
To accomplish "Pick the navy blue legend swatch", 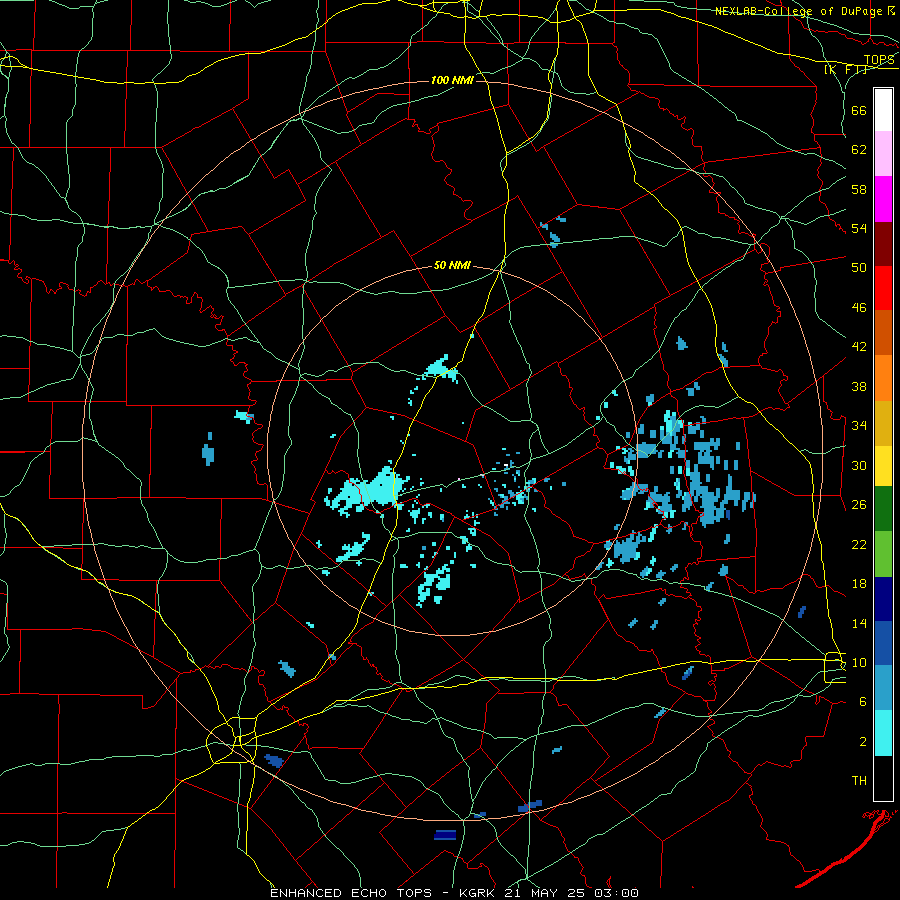I will pyautogui.click(x=883, y=599).
